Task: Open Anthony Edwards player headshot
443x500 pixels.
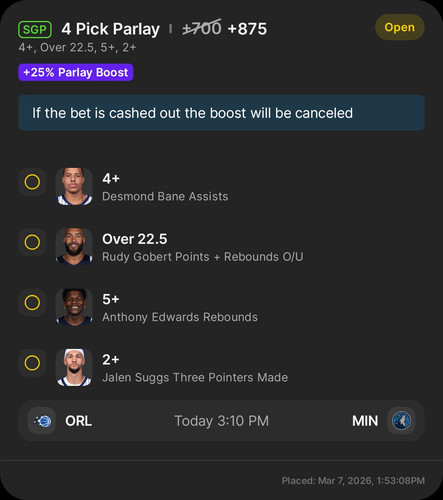Action: point(74,307)
